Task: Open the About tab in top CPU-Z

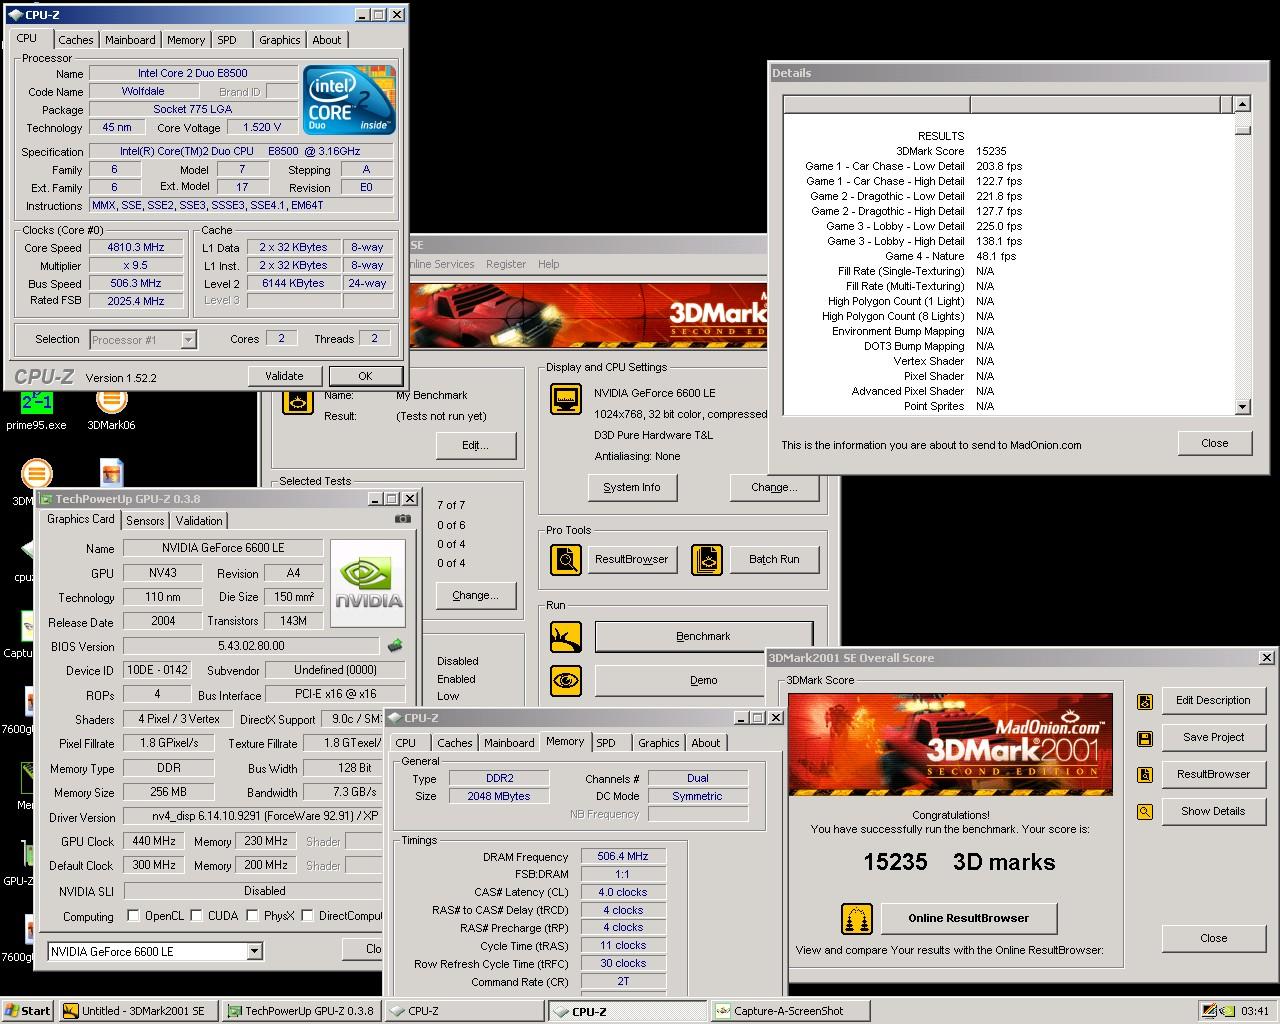Action: coord(327,40)
